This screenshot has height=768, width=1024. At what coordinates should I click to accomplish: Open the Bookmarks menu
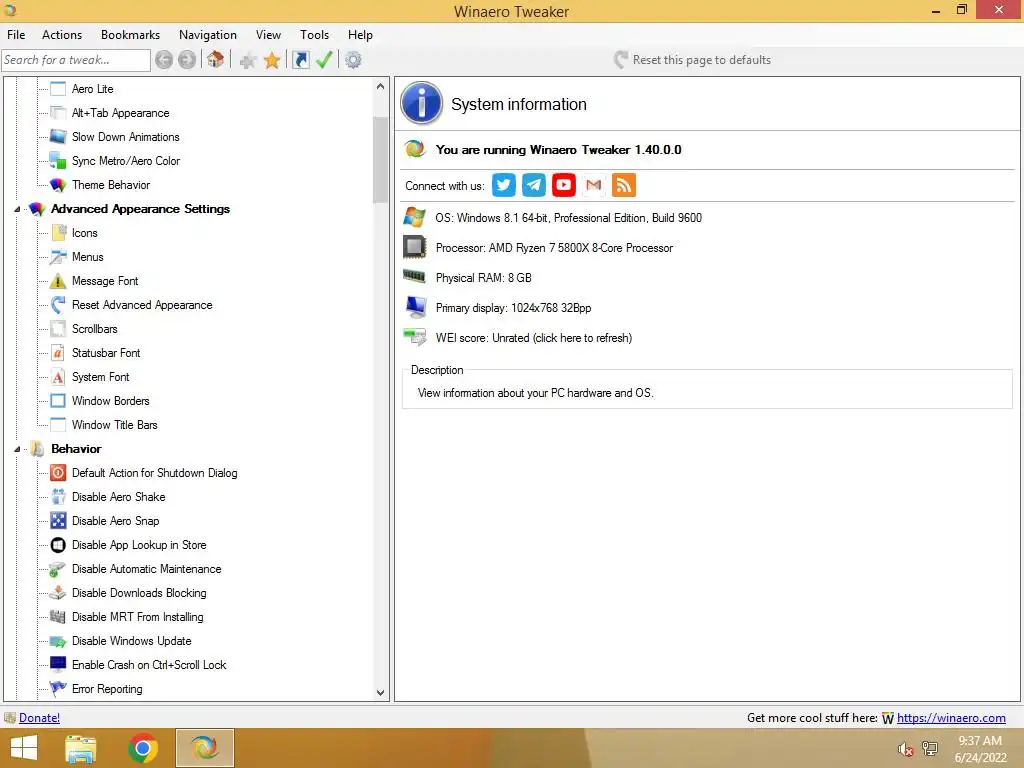[x=131, y=35]
